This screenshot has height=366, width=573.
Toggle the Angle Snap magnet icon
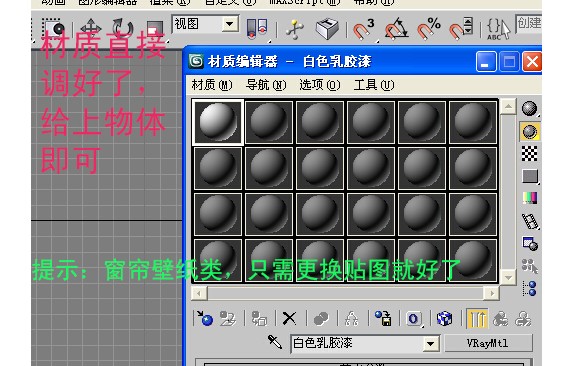point(396,28)
